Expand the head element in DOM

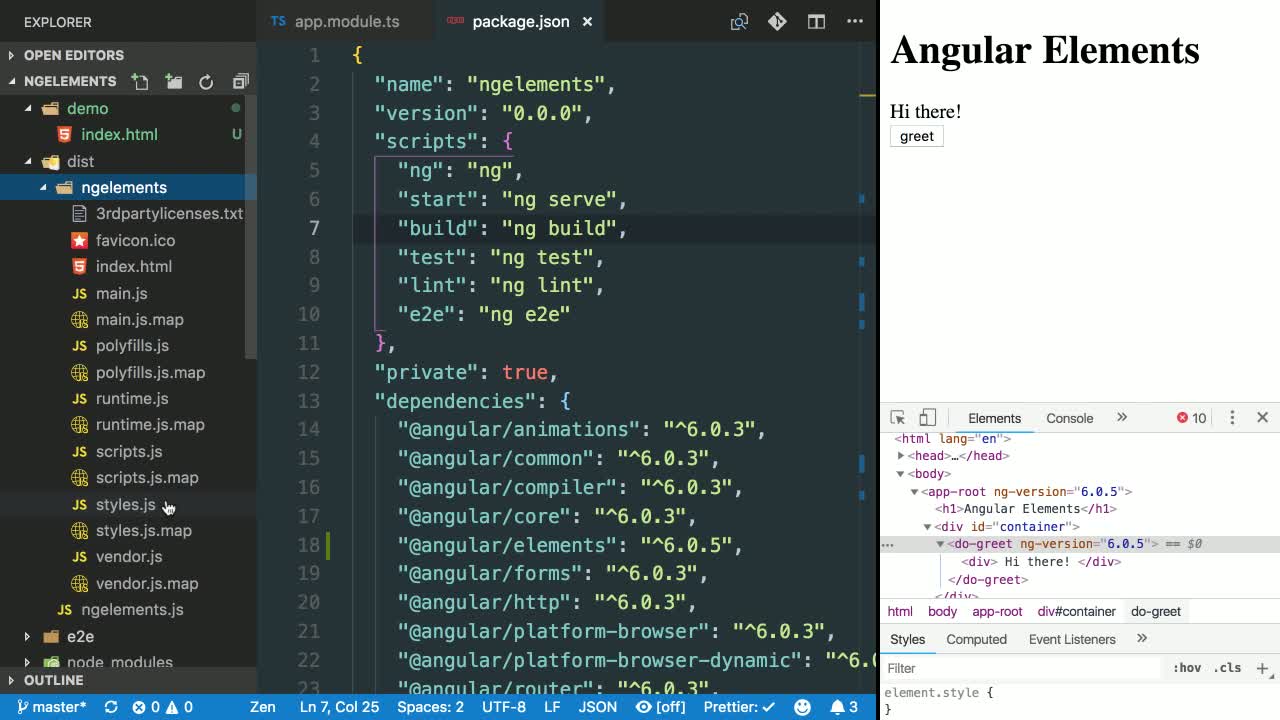(901, 456)
